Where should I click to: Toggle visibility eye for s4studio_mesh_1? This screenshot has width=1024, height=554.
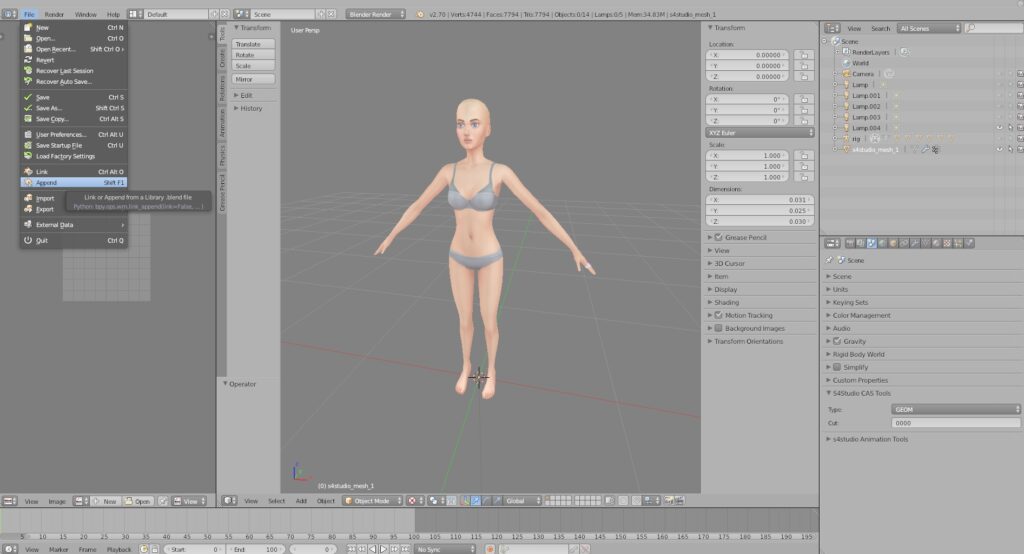pyautogui.click(x=999, y=149)
